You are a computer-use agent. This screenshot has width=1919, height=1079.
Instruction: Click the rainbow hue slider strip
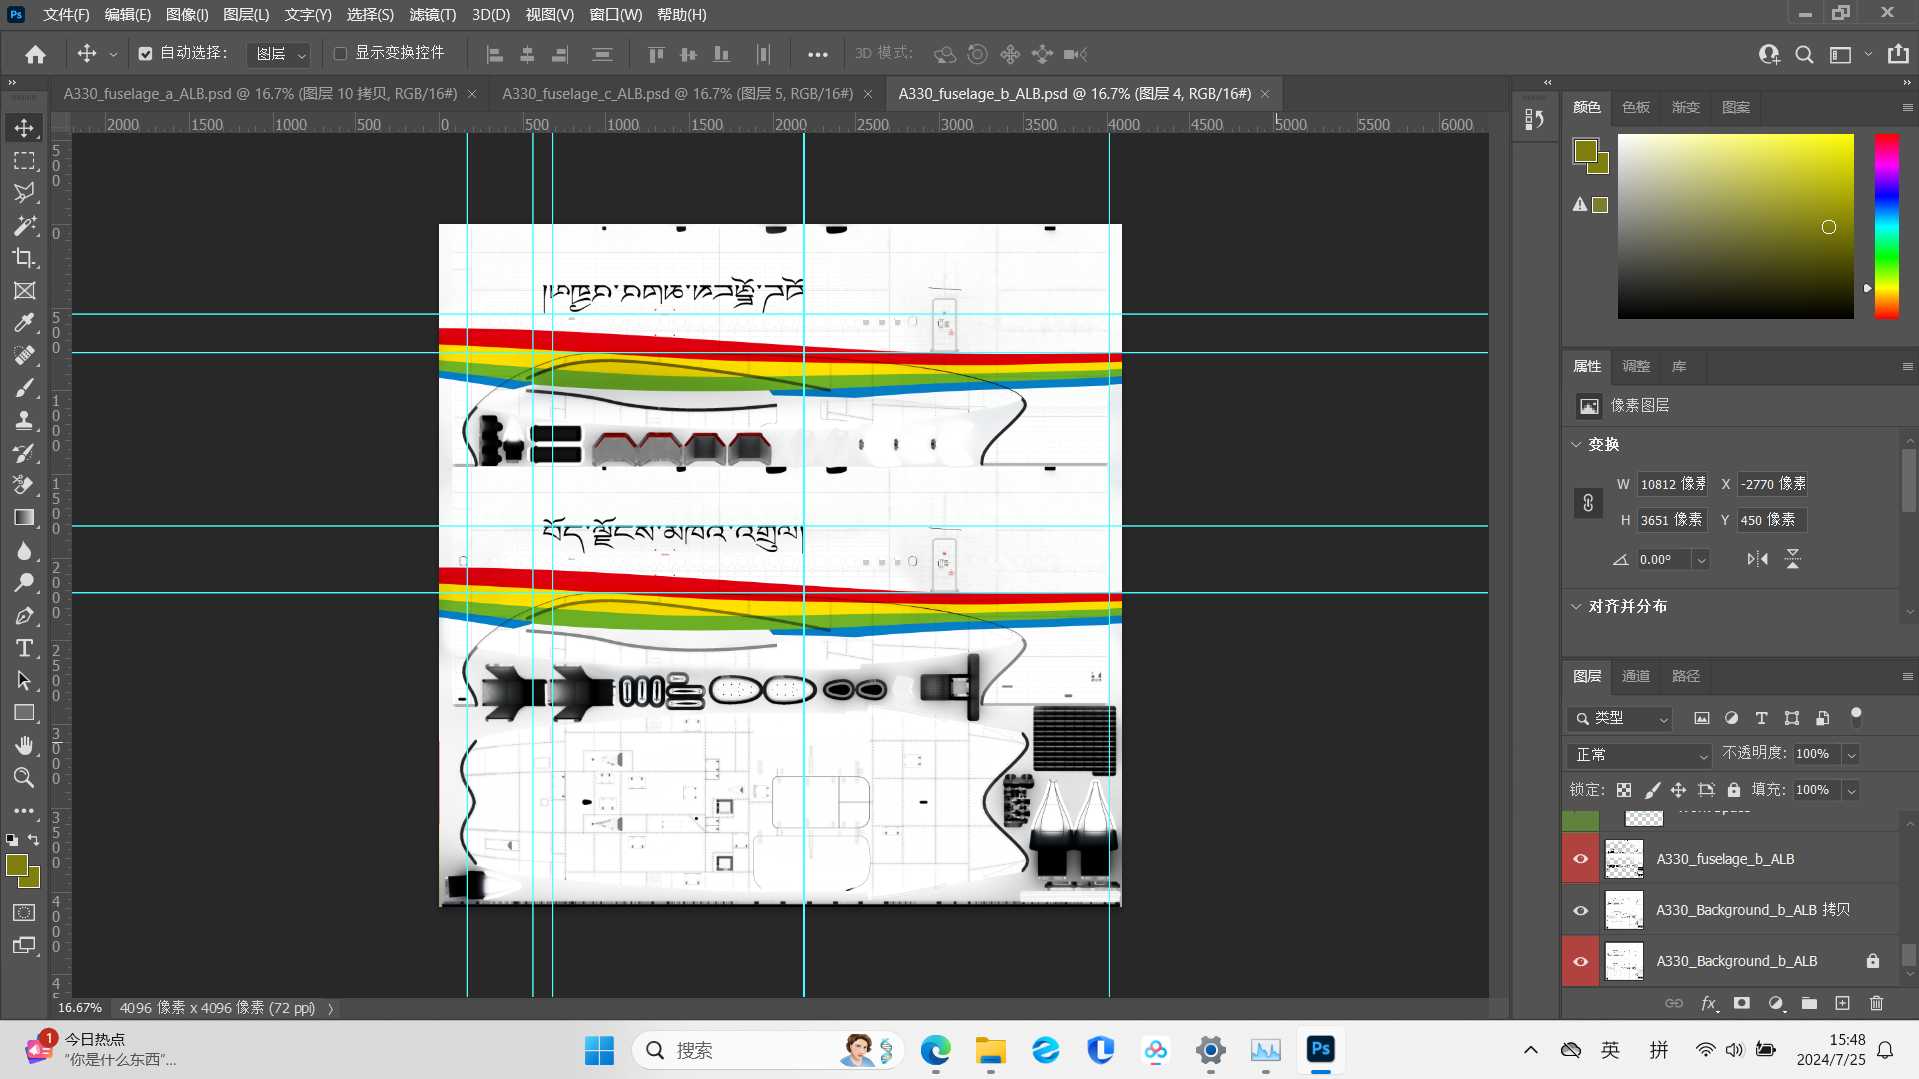click(1886, 226)
